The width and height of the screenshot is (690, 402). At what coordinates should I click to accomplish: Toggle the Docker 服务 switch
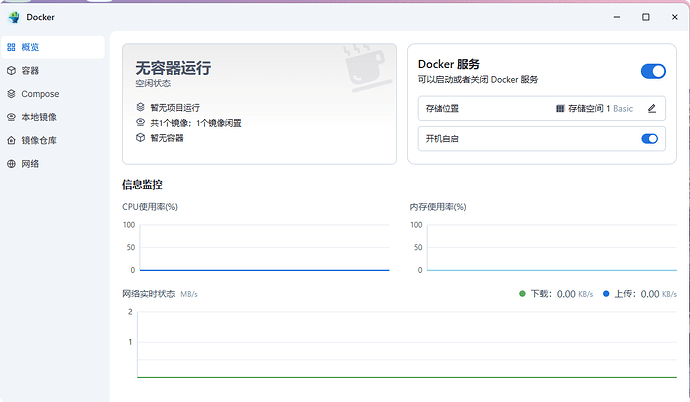point(653,71)
